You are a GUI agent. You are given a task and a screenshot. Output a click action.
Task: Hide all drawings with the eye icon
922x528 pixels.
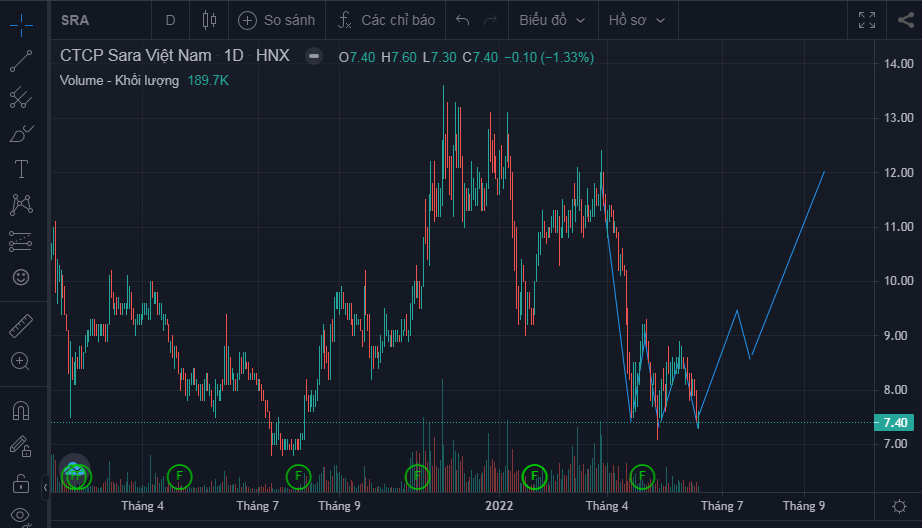pyautogui.click(x=20, y=518)
